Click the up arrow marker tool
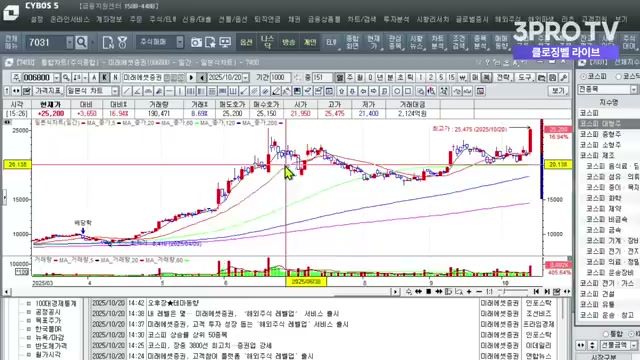This screenshot has width=640, height=360. (342, 91)
